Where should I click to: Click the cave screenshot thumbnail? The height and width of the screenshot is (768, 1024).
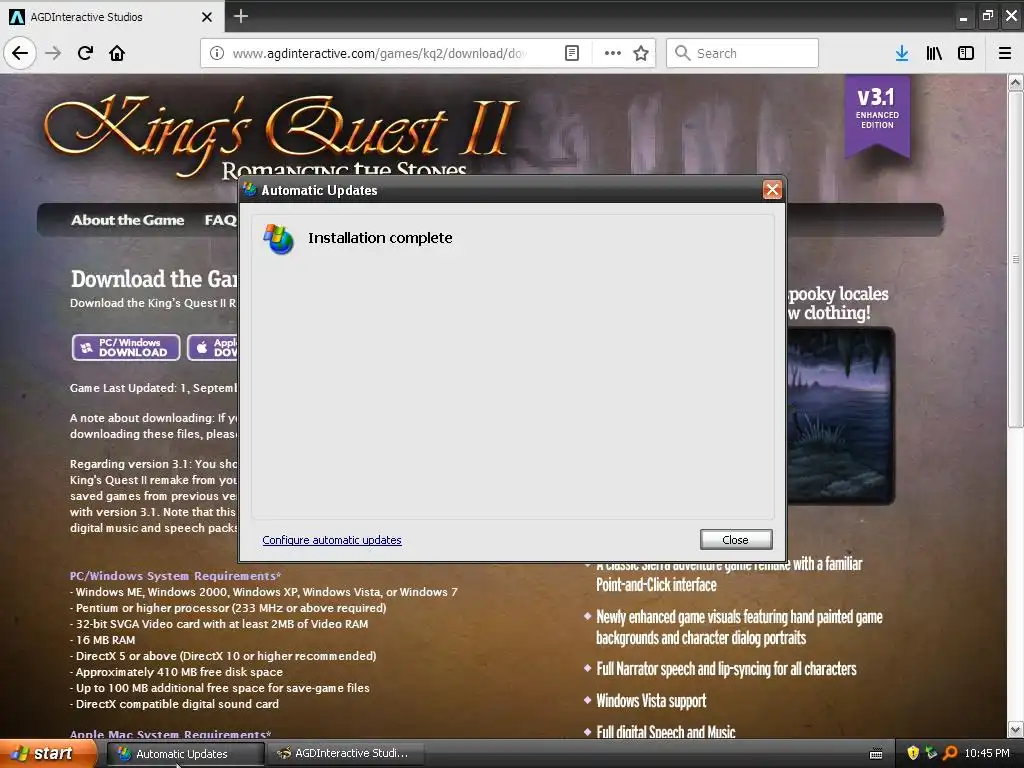pyautogui.click(x=840, y=415)
